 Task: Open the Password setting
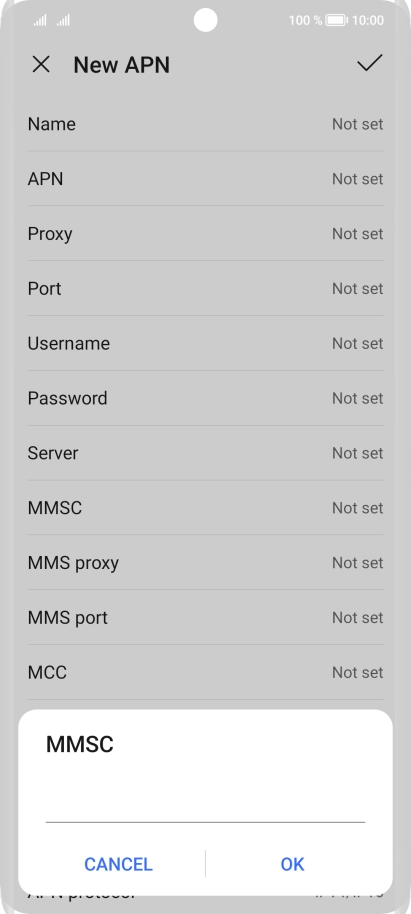pyautogui.click(x=205, y=398)
